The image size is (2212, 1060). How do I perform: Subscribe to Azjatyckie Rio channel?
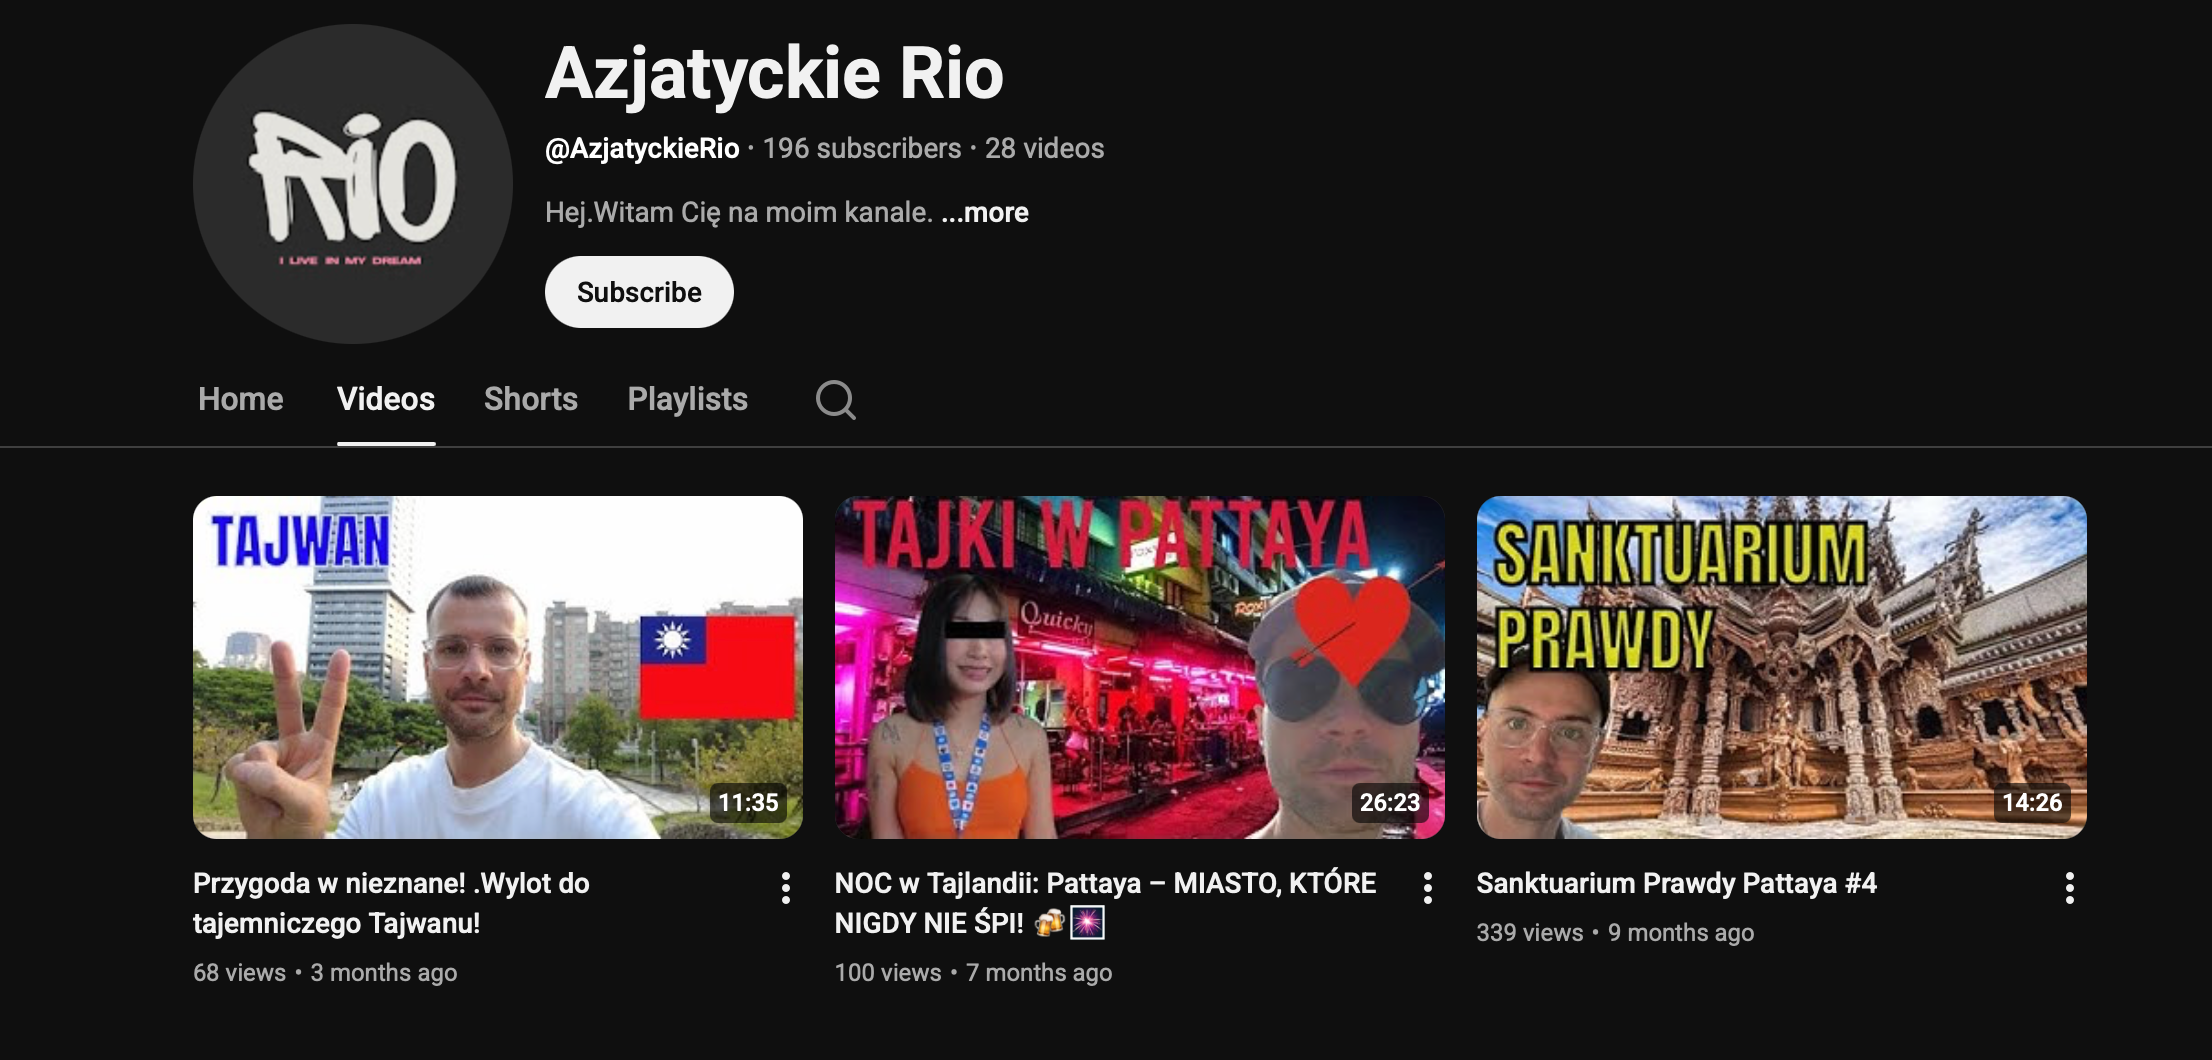point(639,292)
